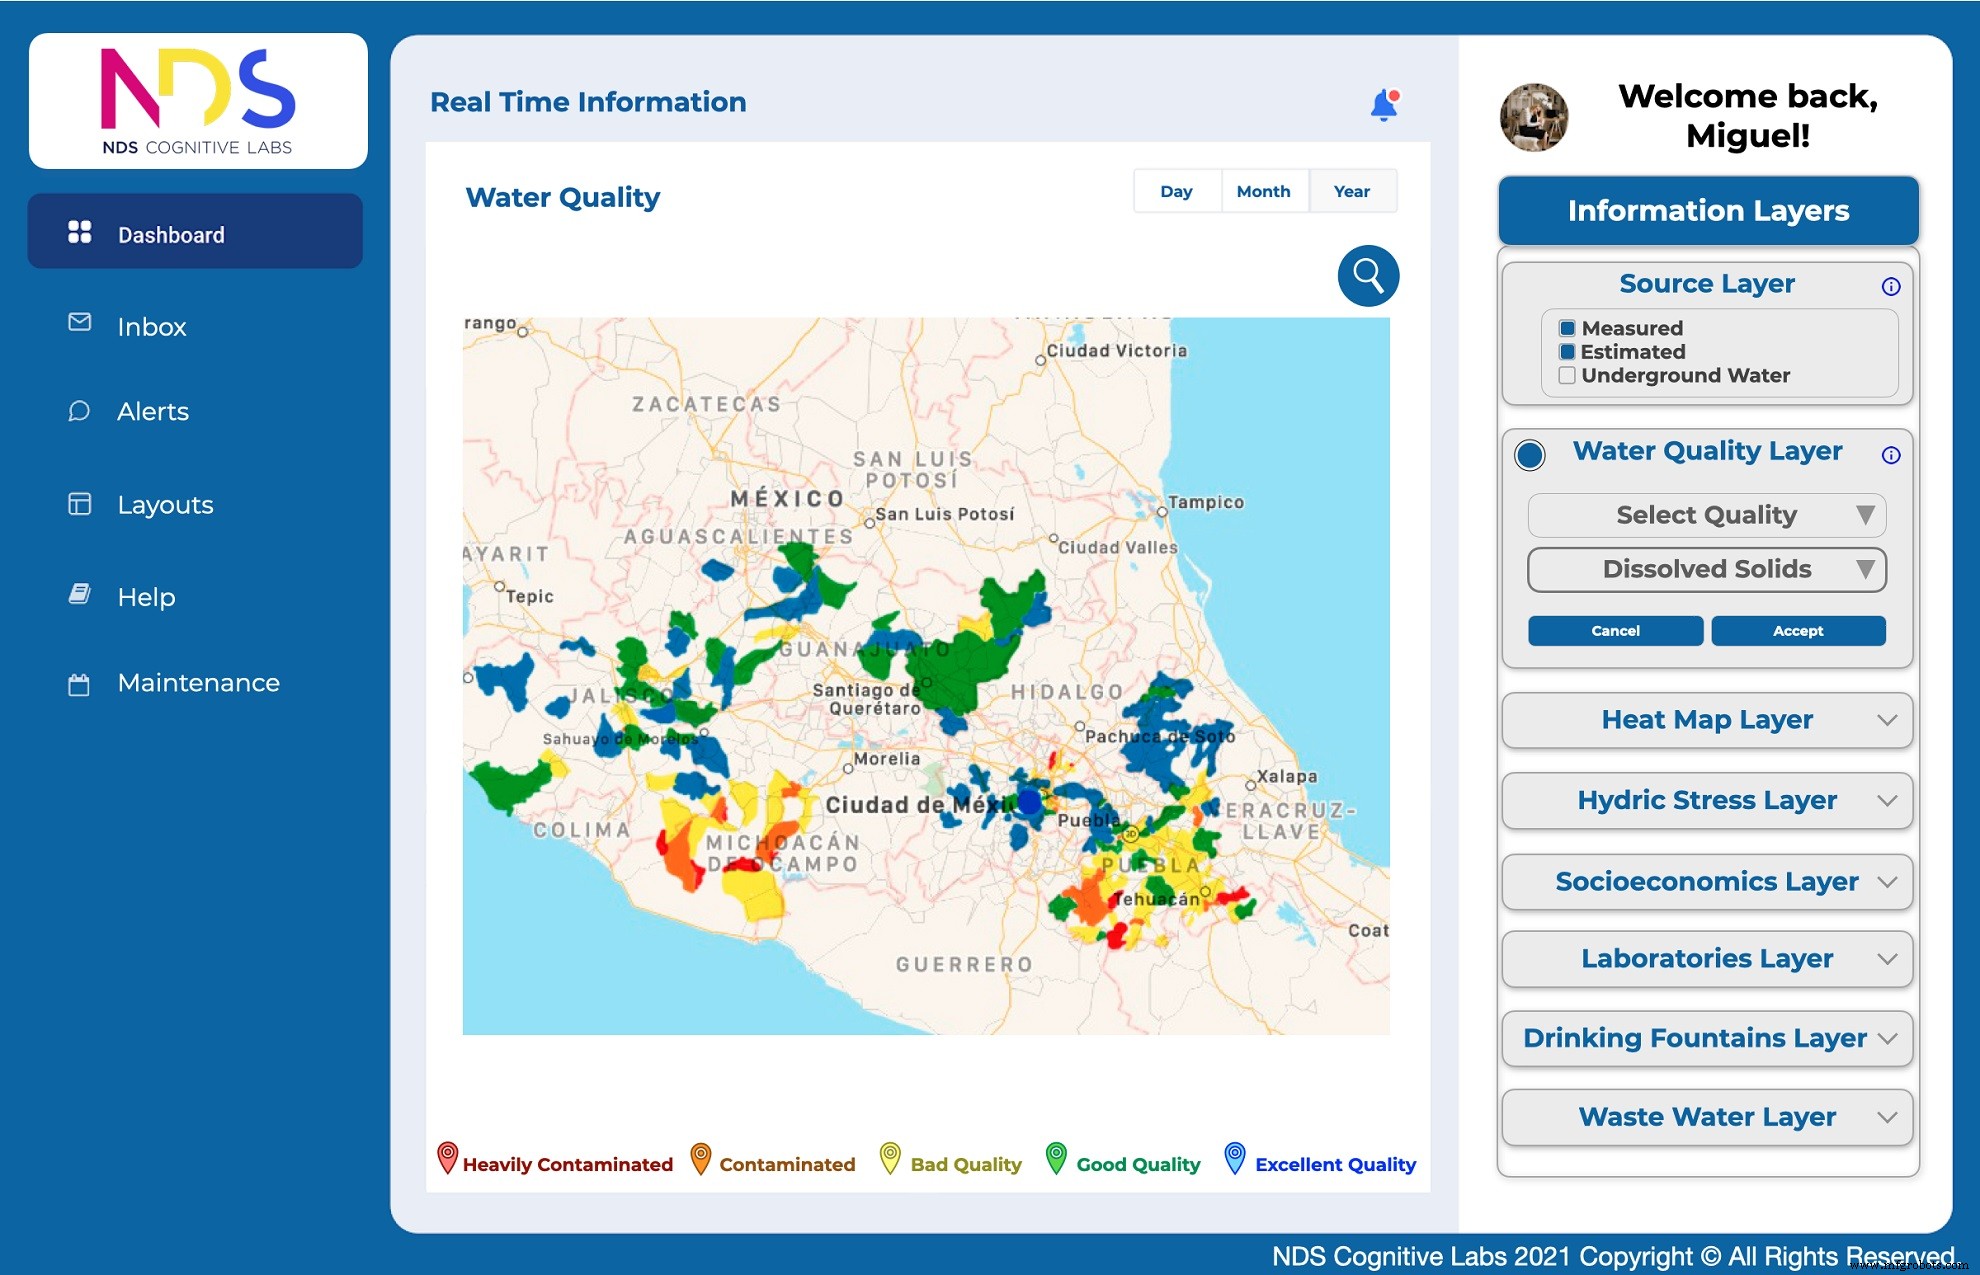Open the Inbox from the sidebar
This screenshot has width=1980, height=1275.
pos(152,326)
